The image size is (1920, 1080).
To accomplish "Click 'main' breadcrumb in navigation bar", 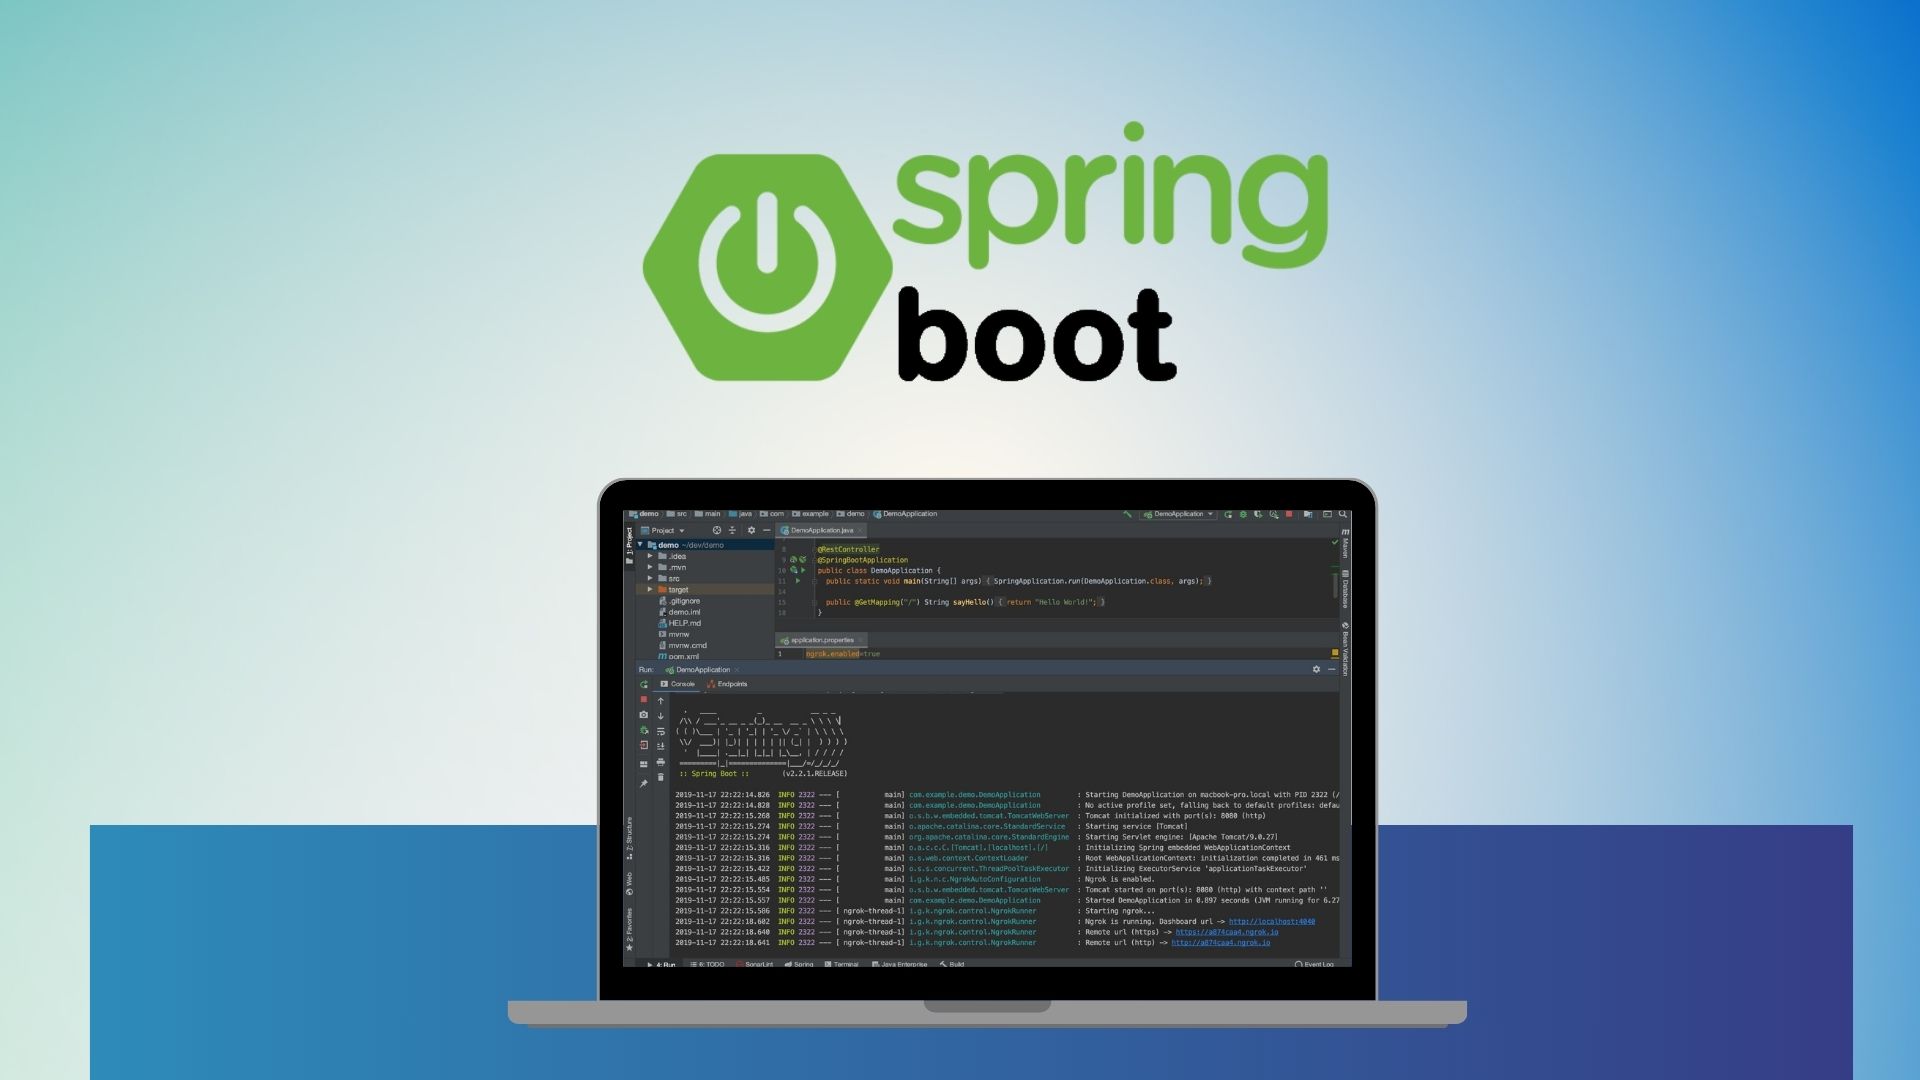I will 707,514.
